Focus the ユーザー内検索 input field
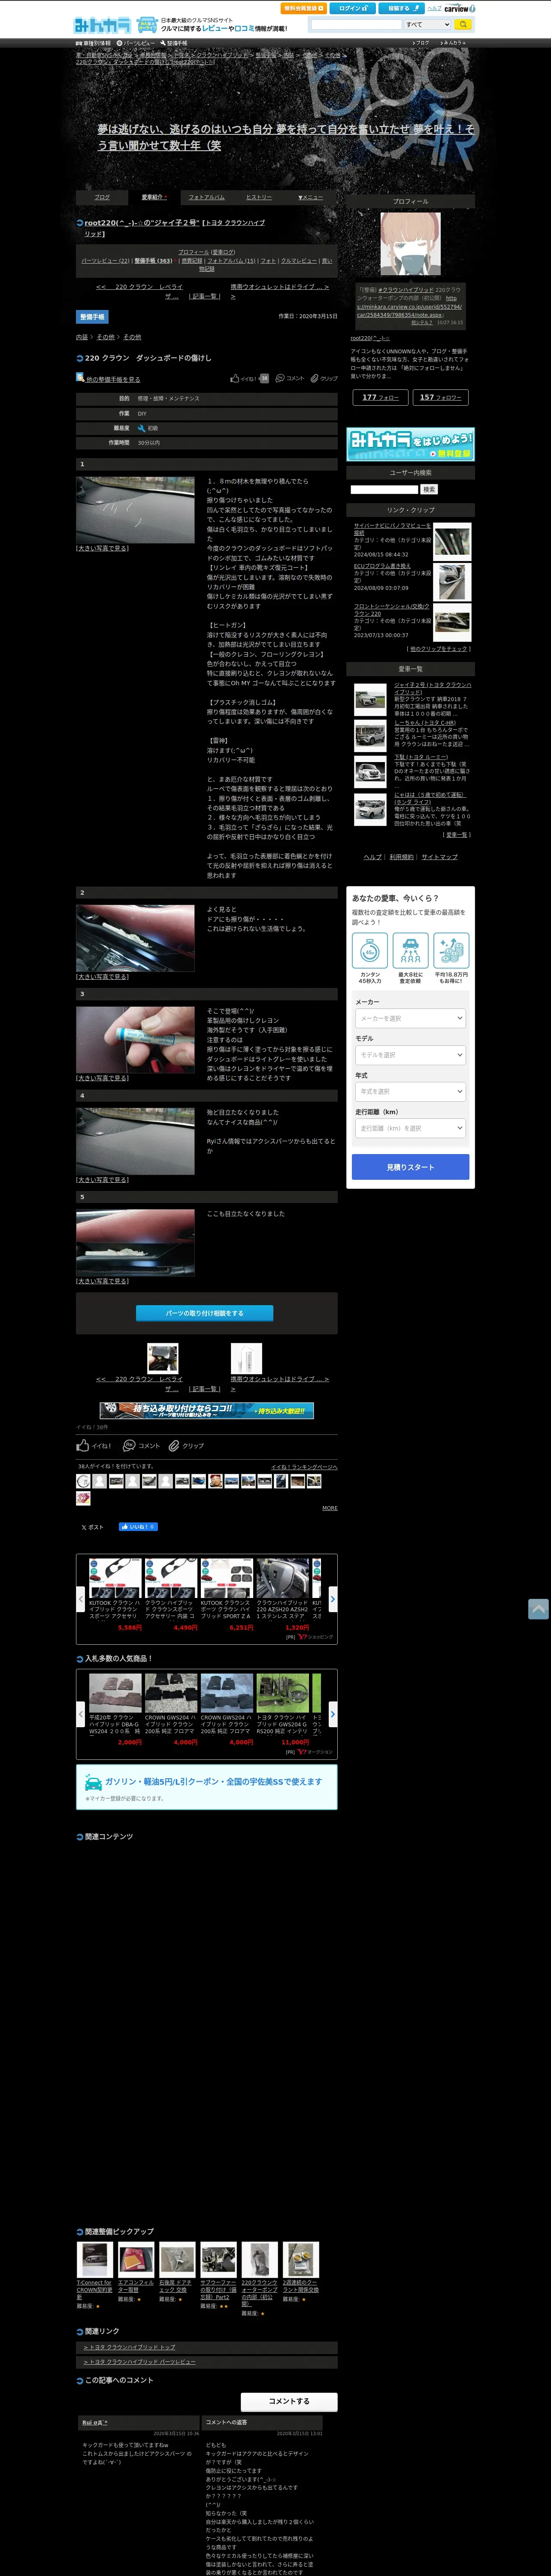 pos(383,489)
